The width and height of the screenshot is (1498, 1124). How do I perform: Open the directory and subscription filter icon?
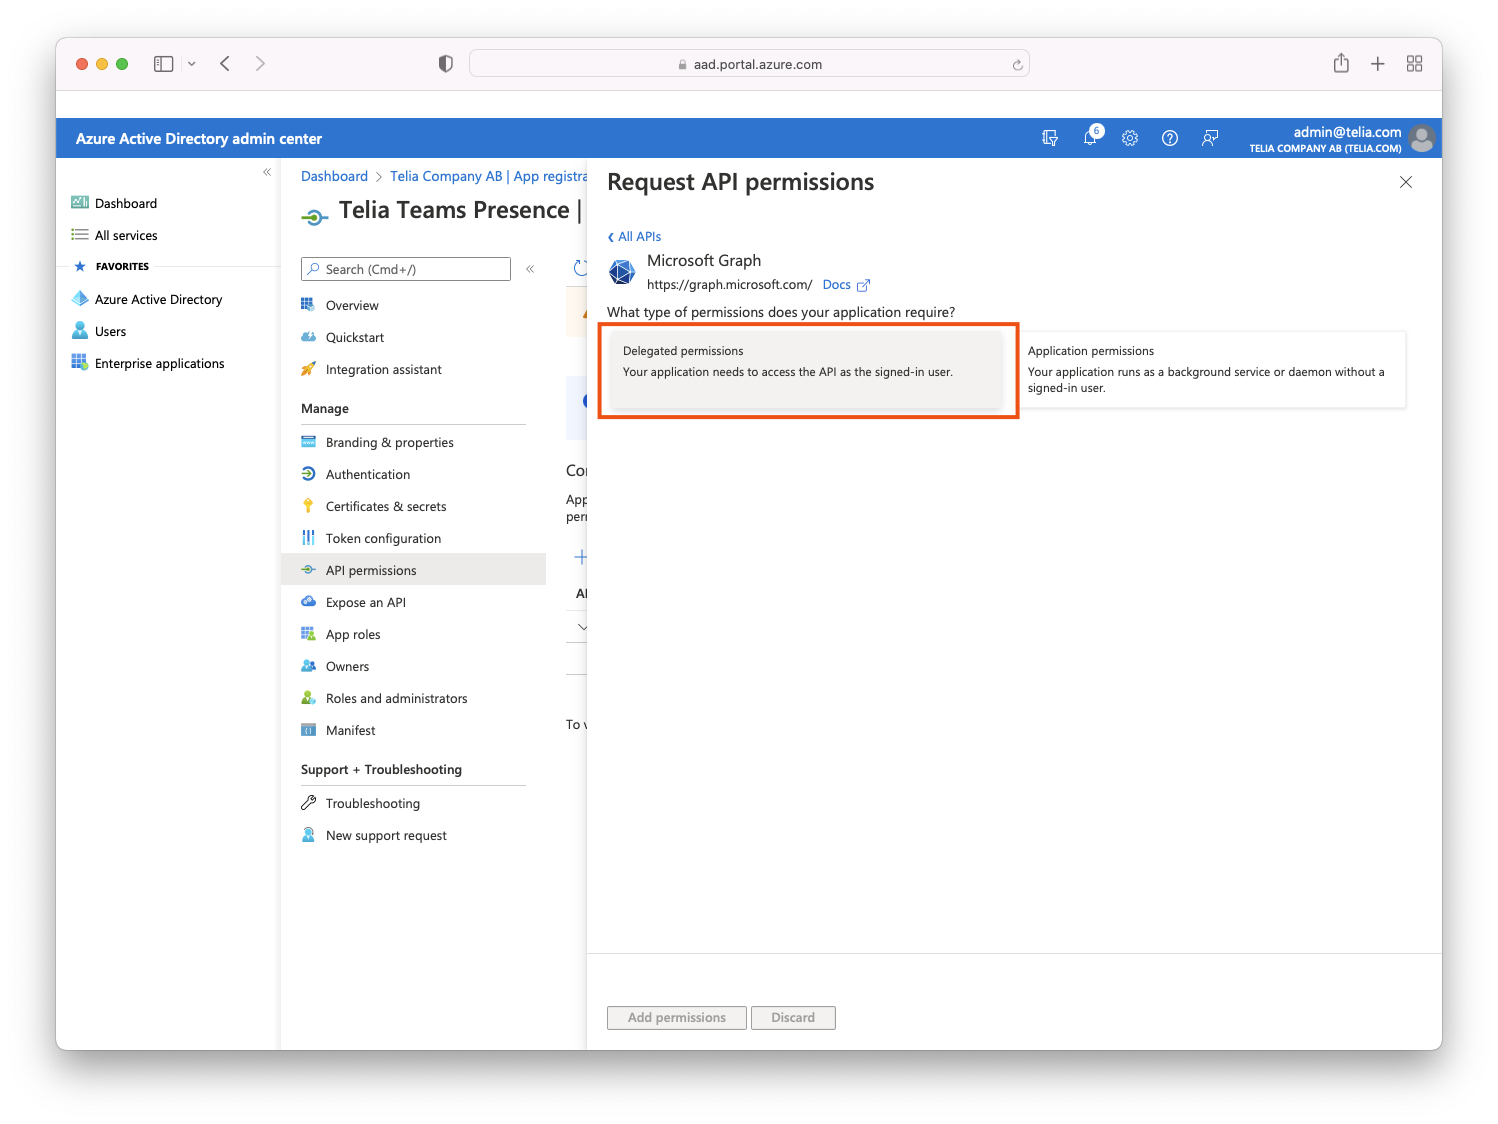click(1050, 138)
